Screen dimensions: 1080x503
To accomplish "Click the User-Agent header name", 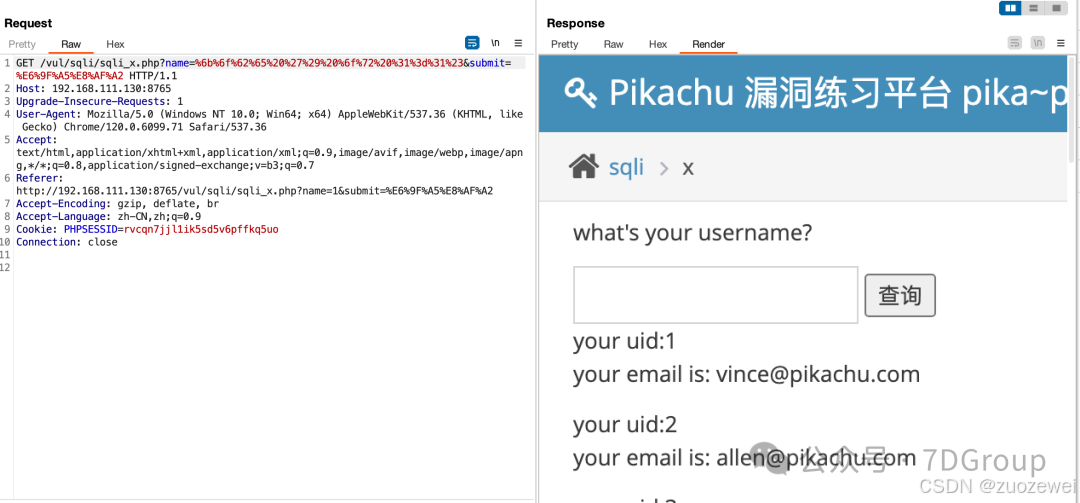I will coord(45,114).
